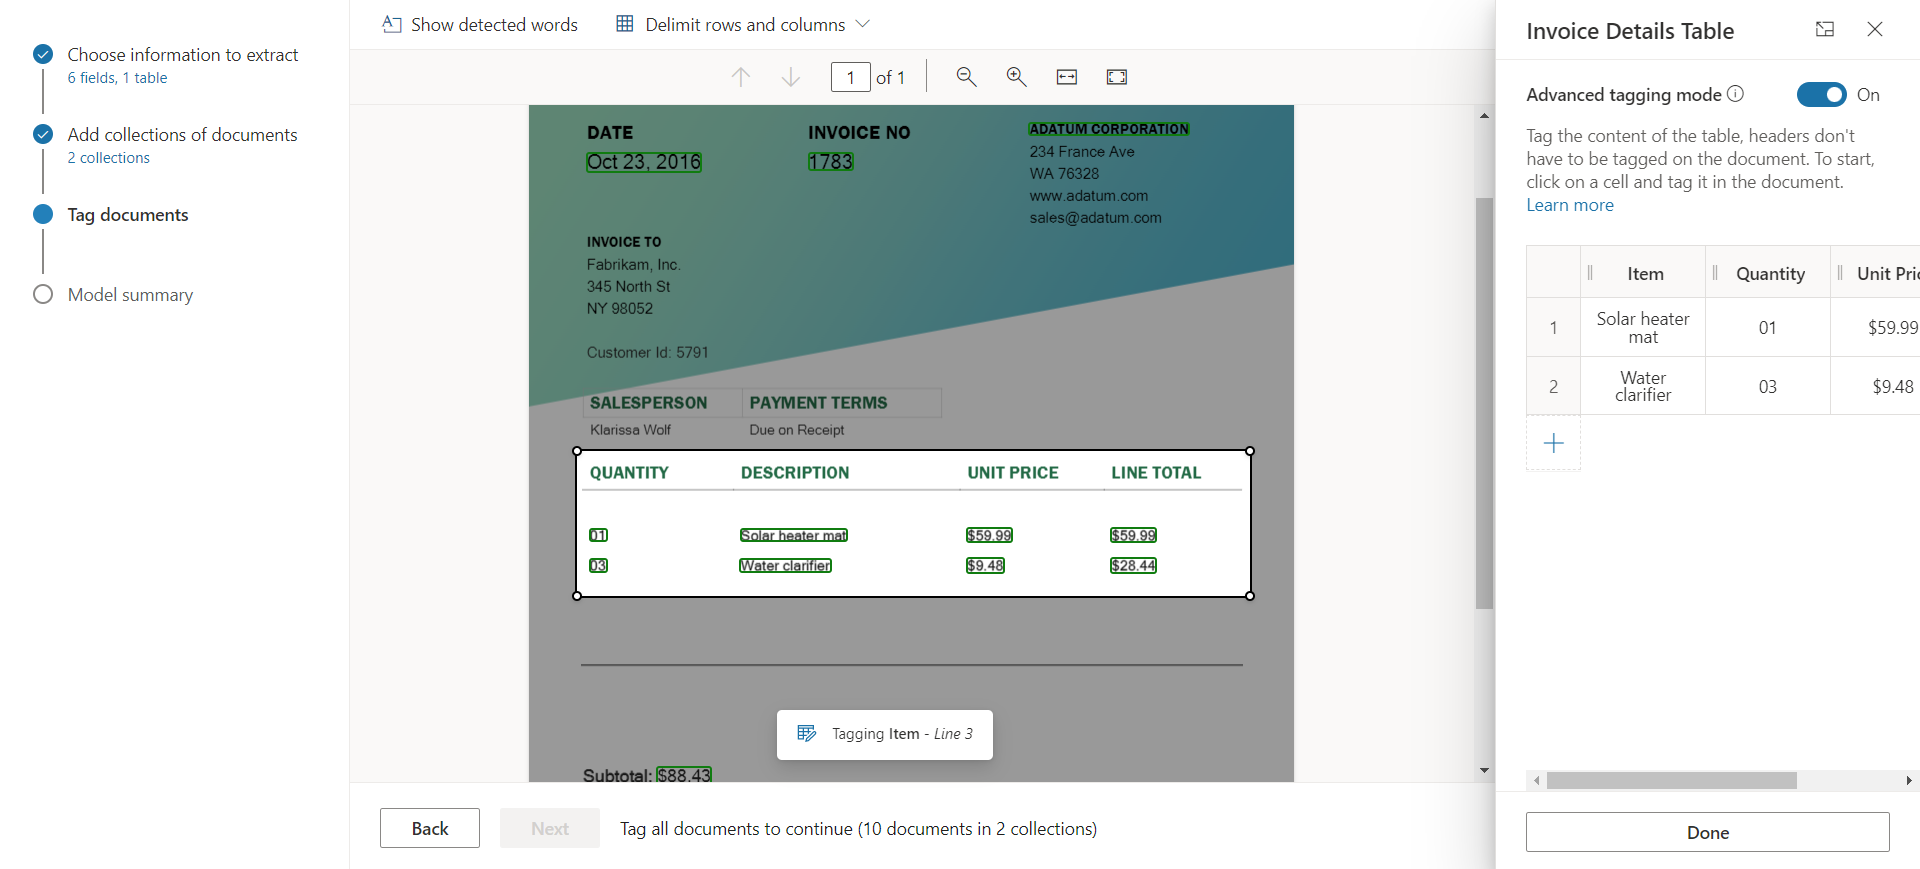Select the Quantity column header
Screen dimensions: 1920x869
1770,273
